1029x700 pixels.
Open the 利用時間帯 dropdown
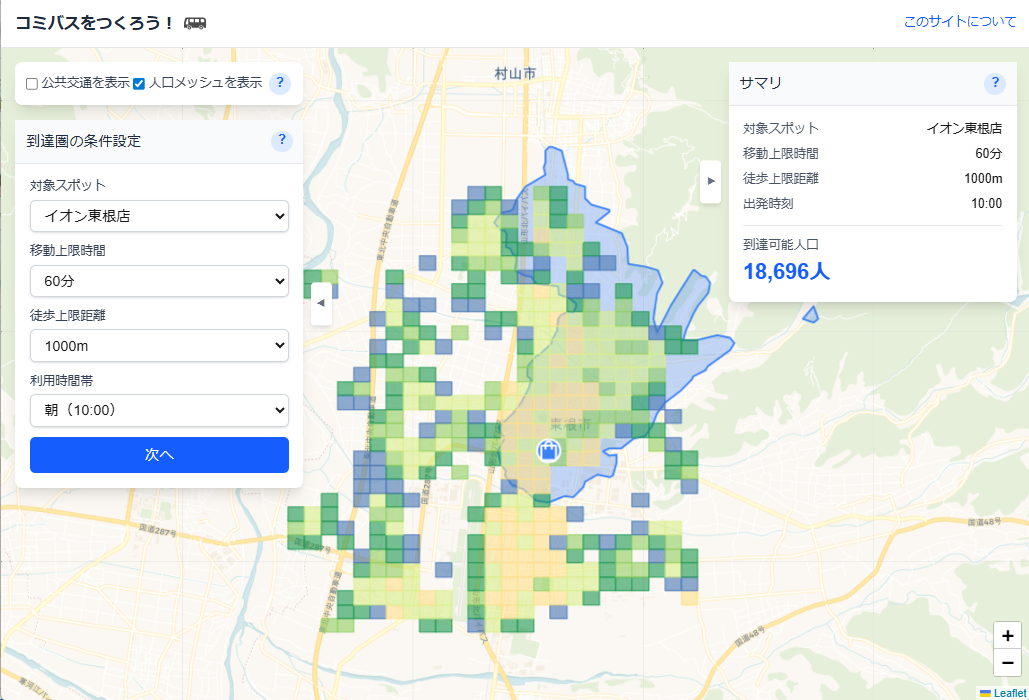(x=160, y=410)
